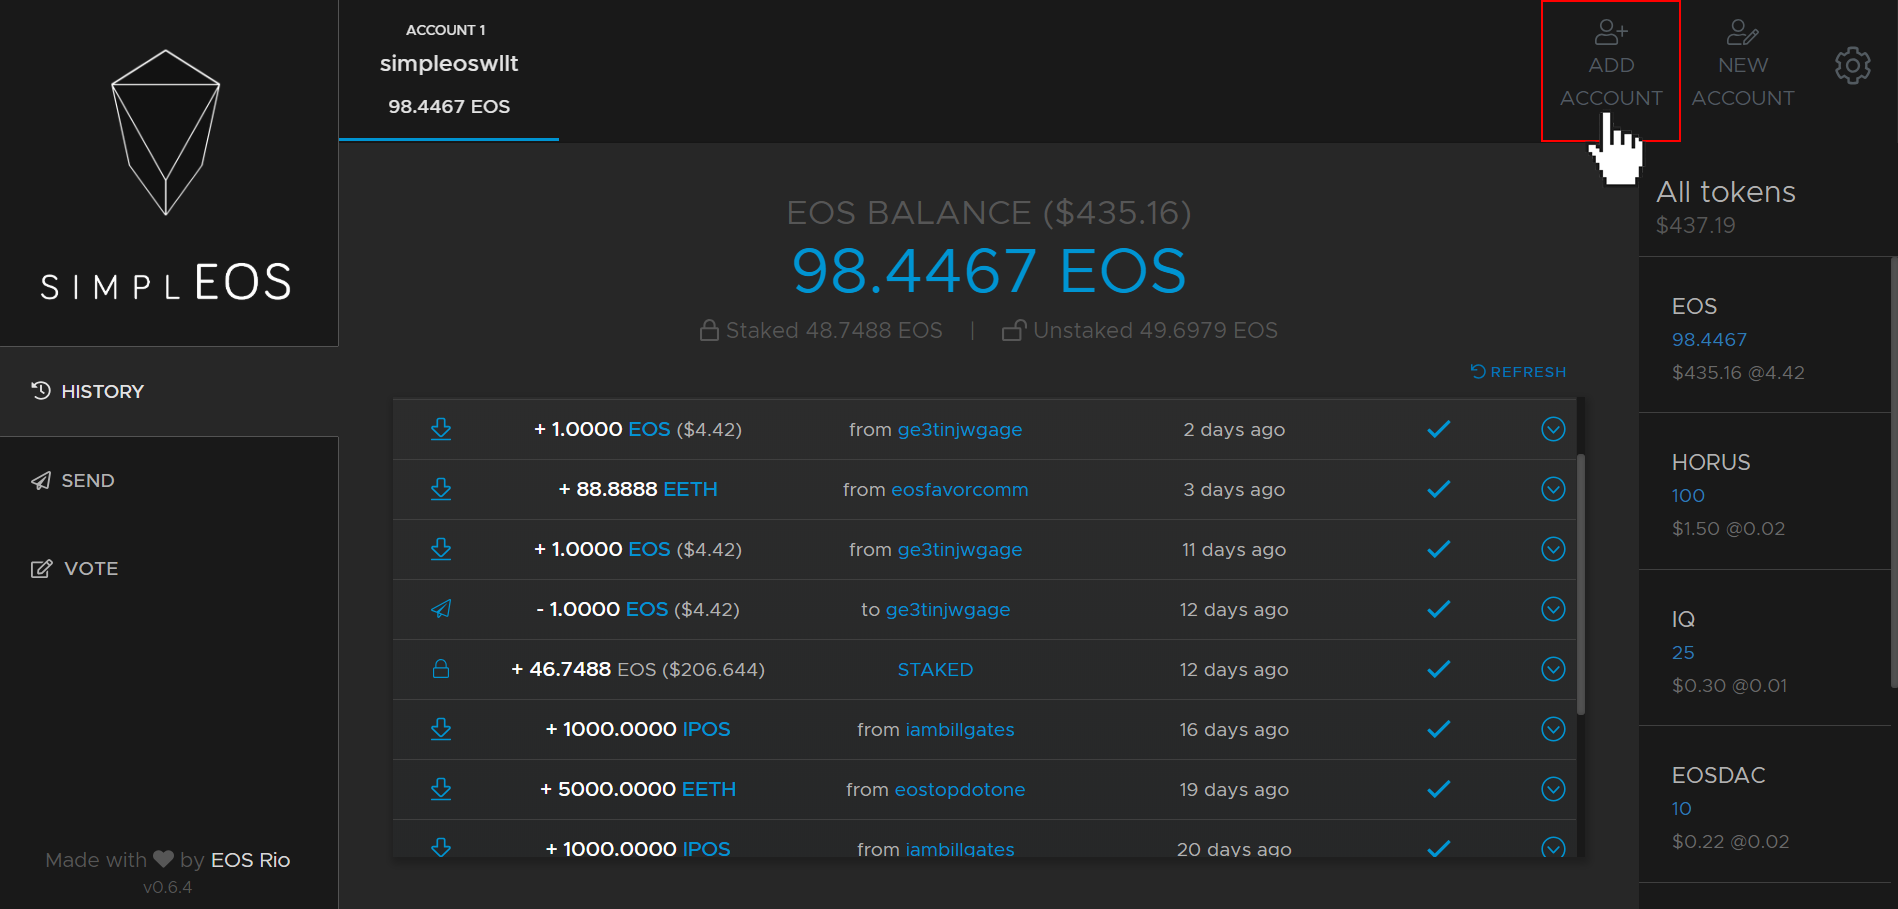Click the send paper-plane icon in sidebar
The height and width of the screenshot is (909, 1898).
point(41,481)
